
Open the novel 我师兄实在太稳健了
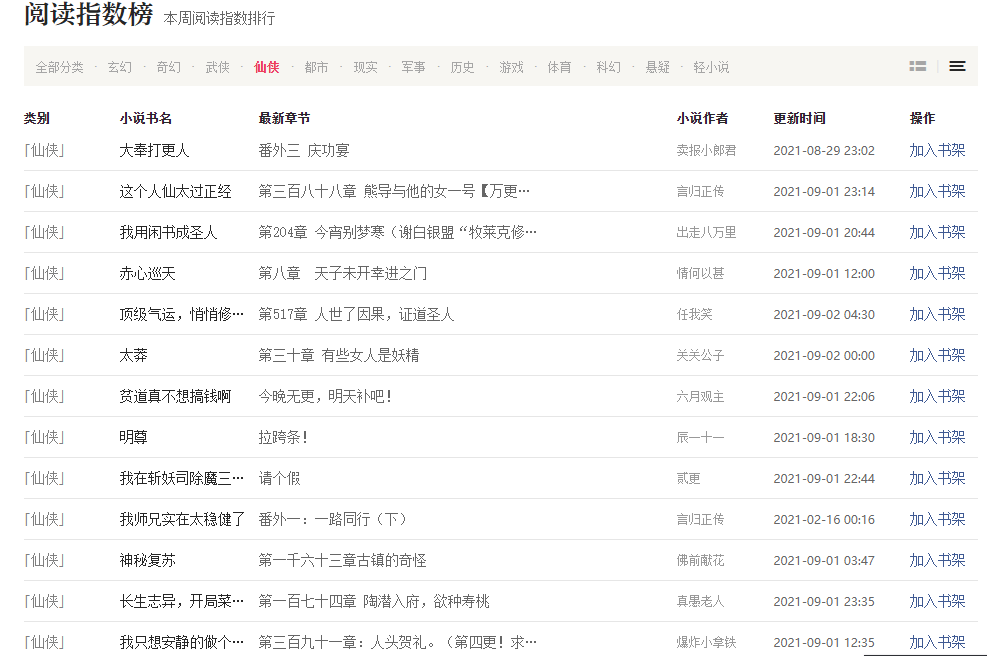(181, 519)
